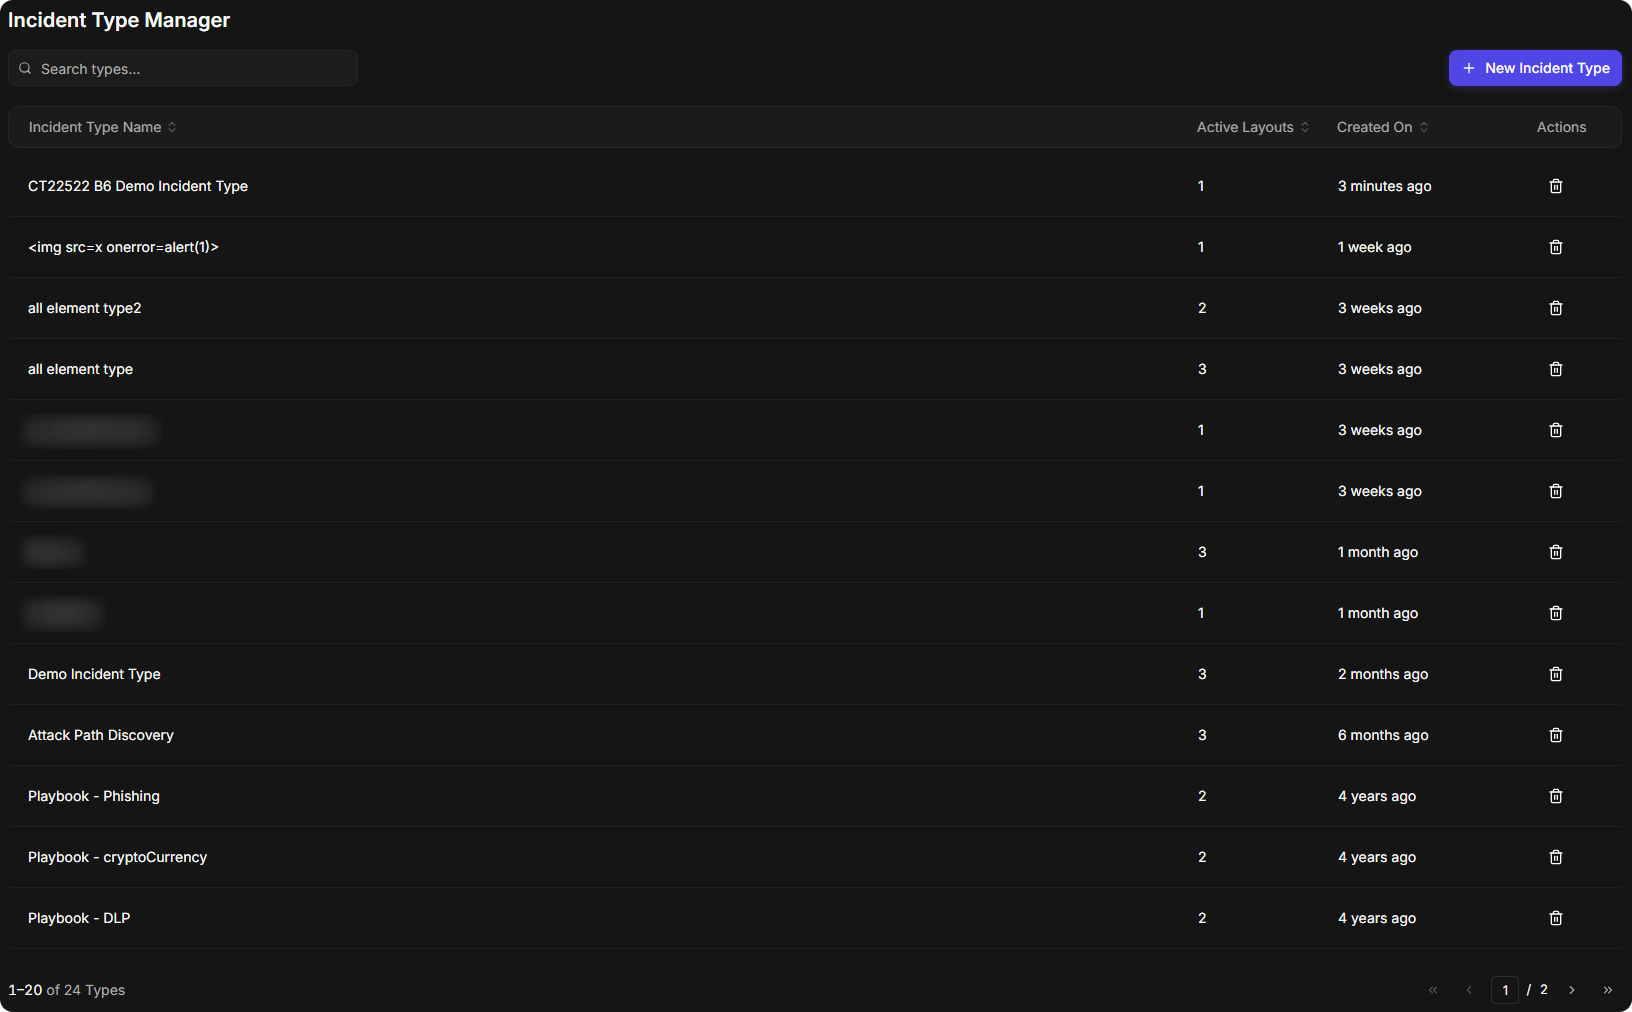Click '1 week ago' created date

(1375, 247)
